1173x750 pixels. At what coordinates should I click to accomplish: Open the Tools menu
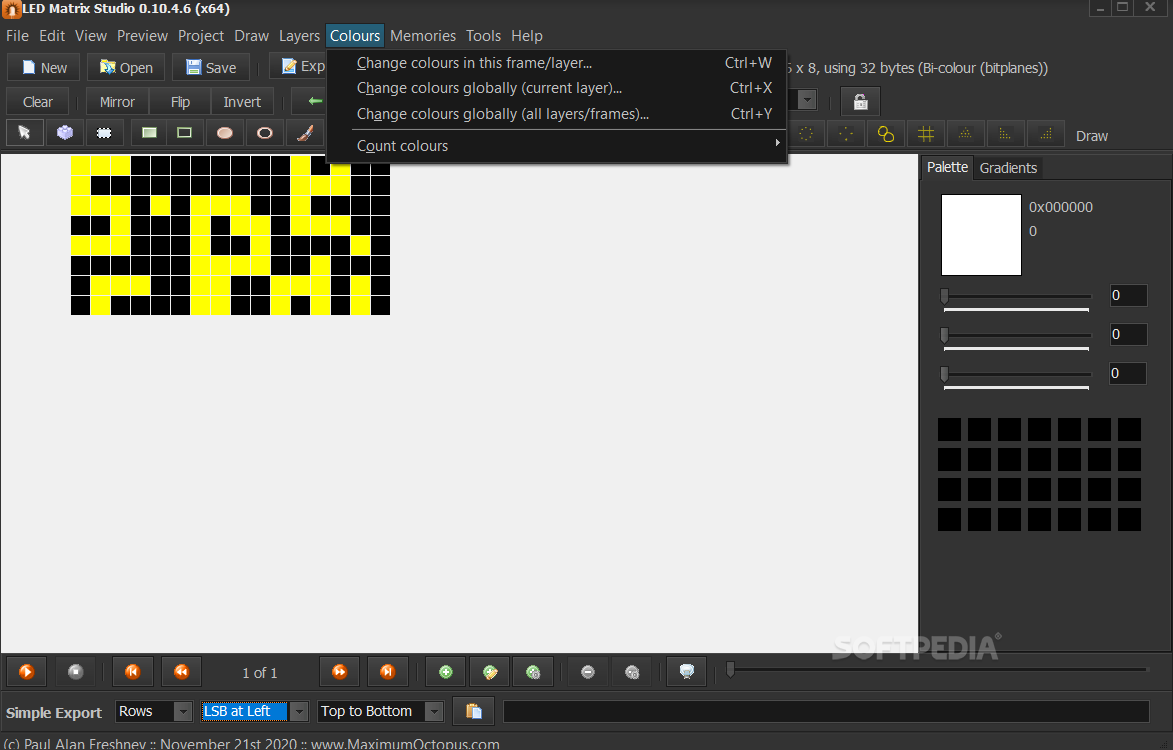(483, 36)
